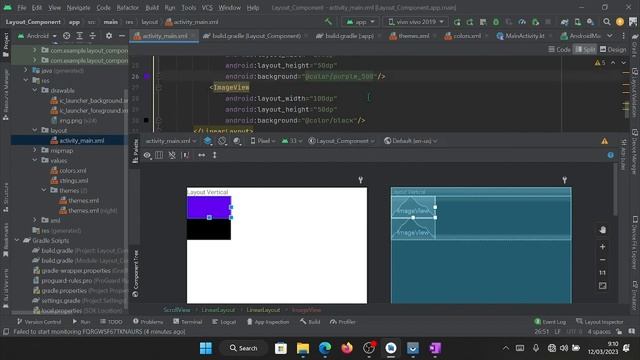Click the Zoom to Fit Screen icon

(x=602, y=286)
